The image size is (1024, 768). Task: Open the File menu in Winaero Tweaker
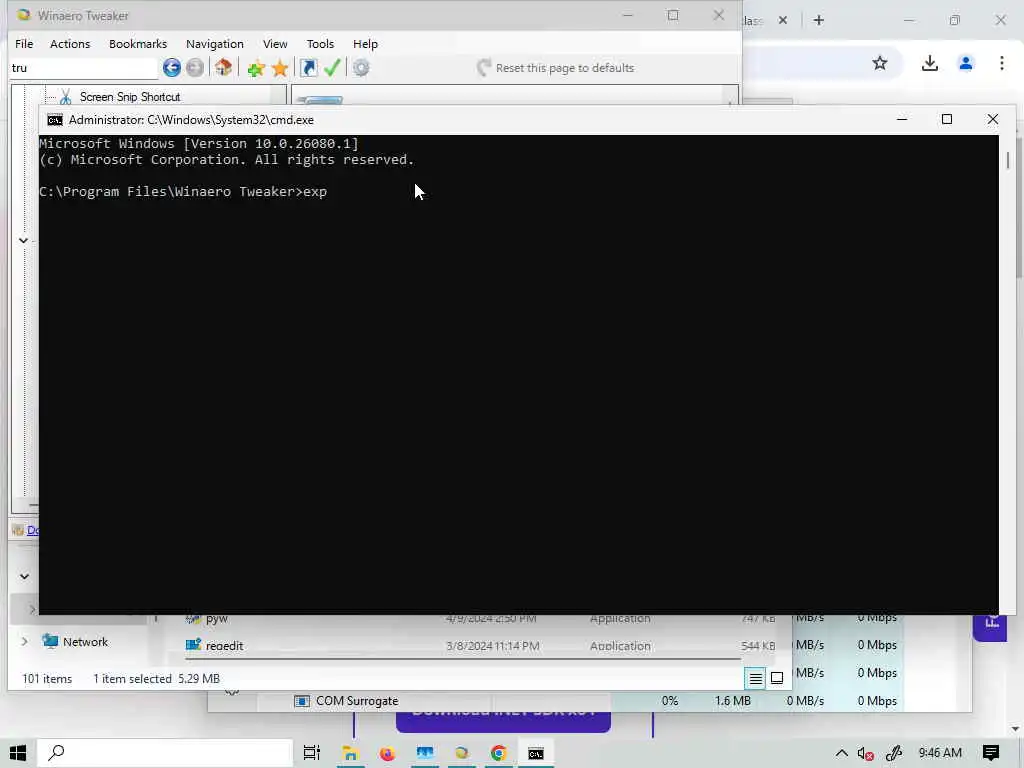coord(24,44)
